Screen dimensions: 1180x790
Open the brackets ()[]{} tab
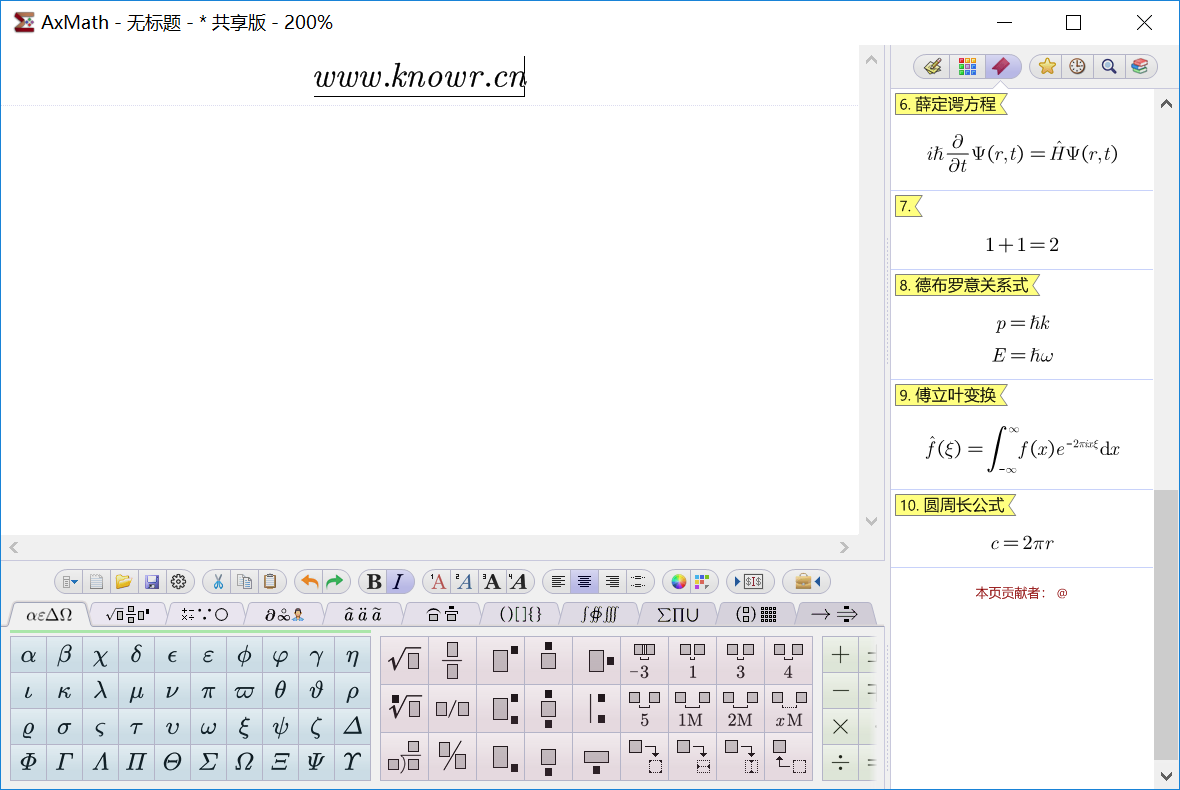pyautogui.click(x=520, y=615)
